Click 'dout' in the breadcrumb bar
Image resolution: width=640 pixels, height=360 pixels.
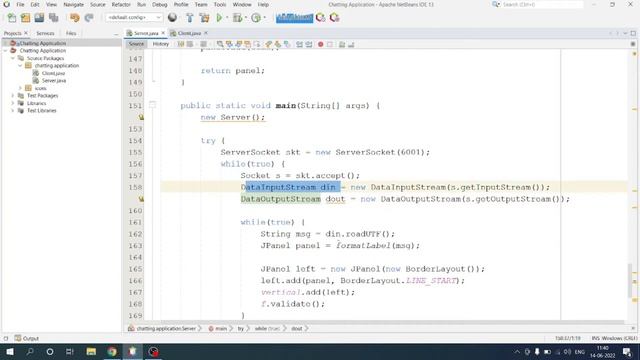click(x=297, y=329)
